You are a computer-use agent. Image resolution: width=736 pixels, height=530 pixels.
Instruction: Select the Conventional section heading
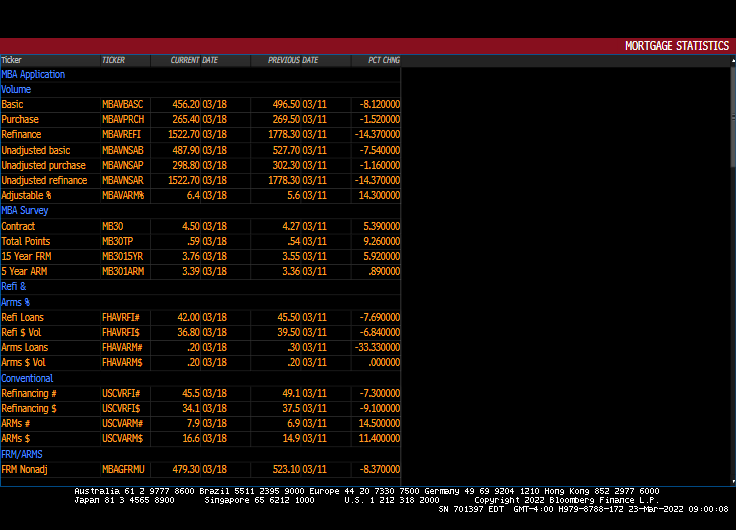pos(27,378)
